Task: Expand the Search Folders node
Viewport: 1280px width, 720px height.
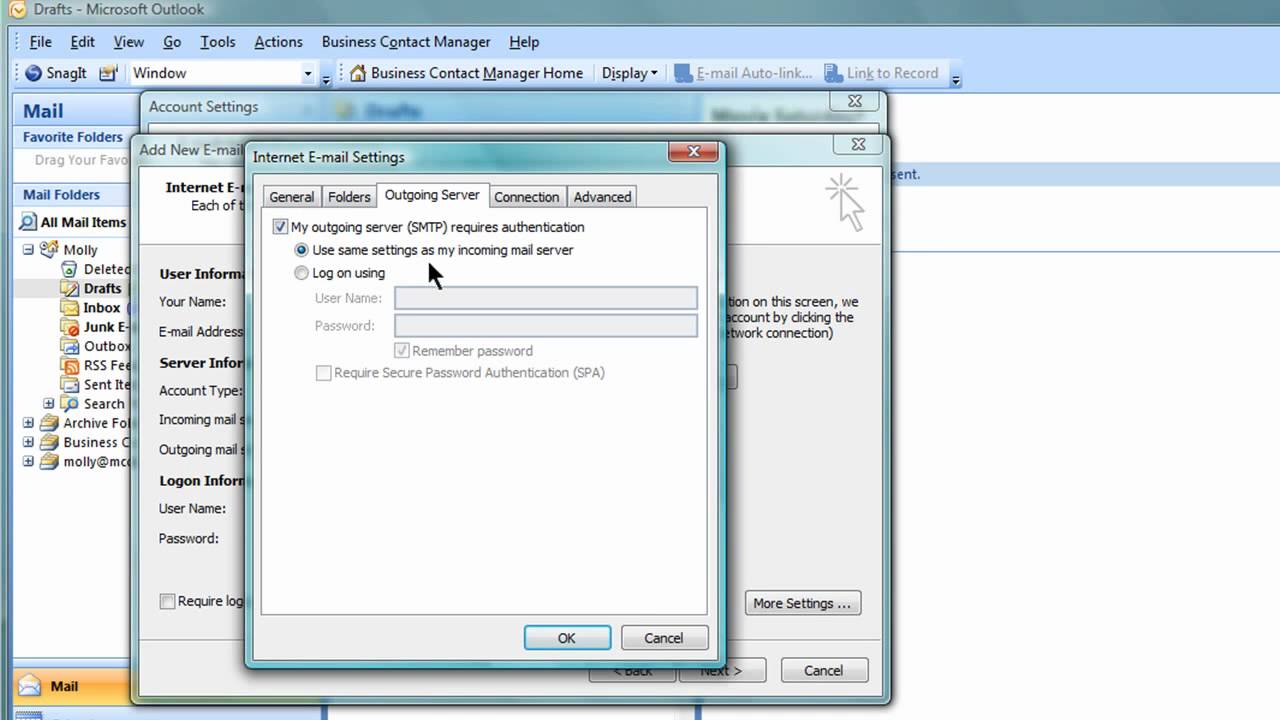Action: 48,404
